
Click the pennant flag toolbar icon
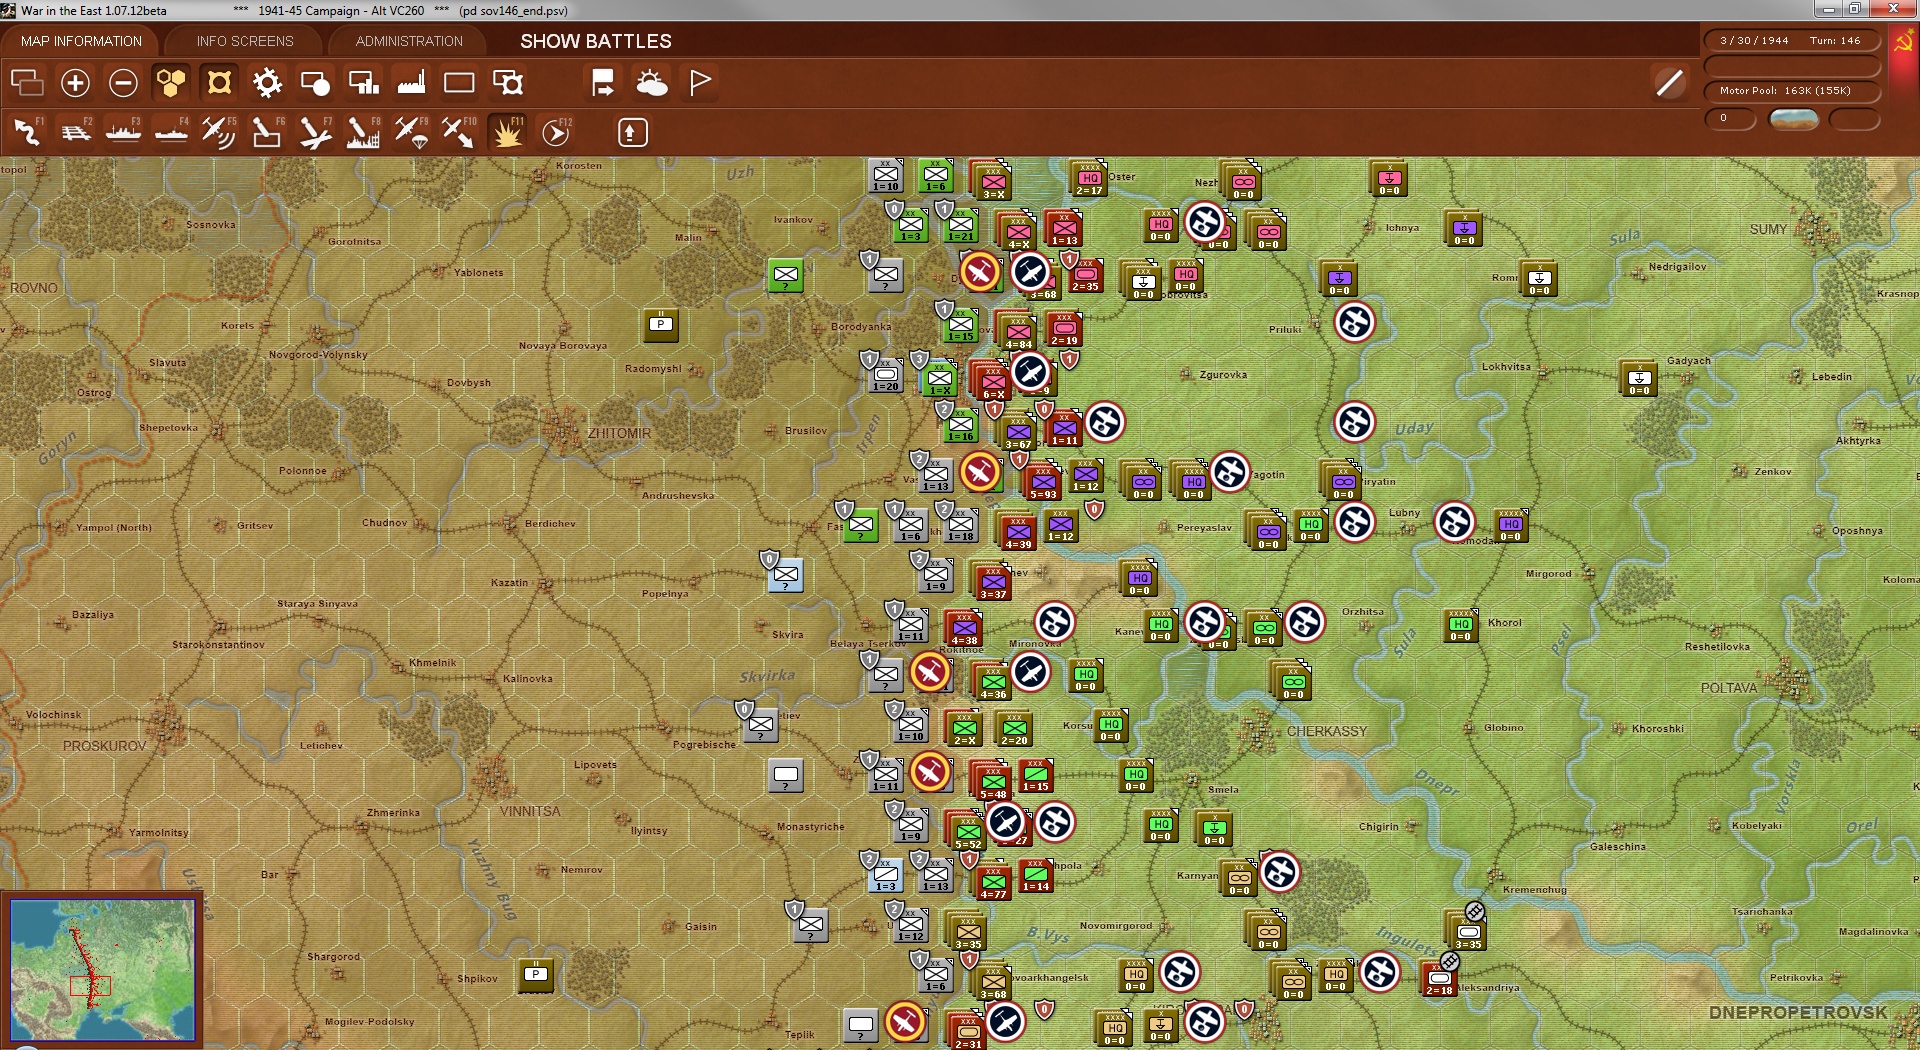[x=700, y=83]
